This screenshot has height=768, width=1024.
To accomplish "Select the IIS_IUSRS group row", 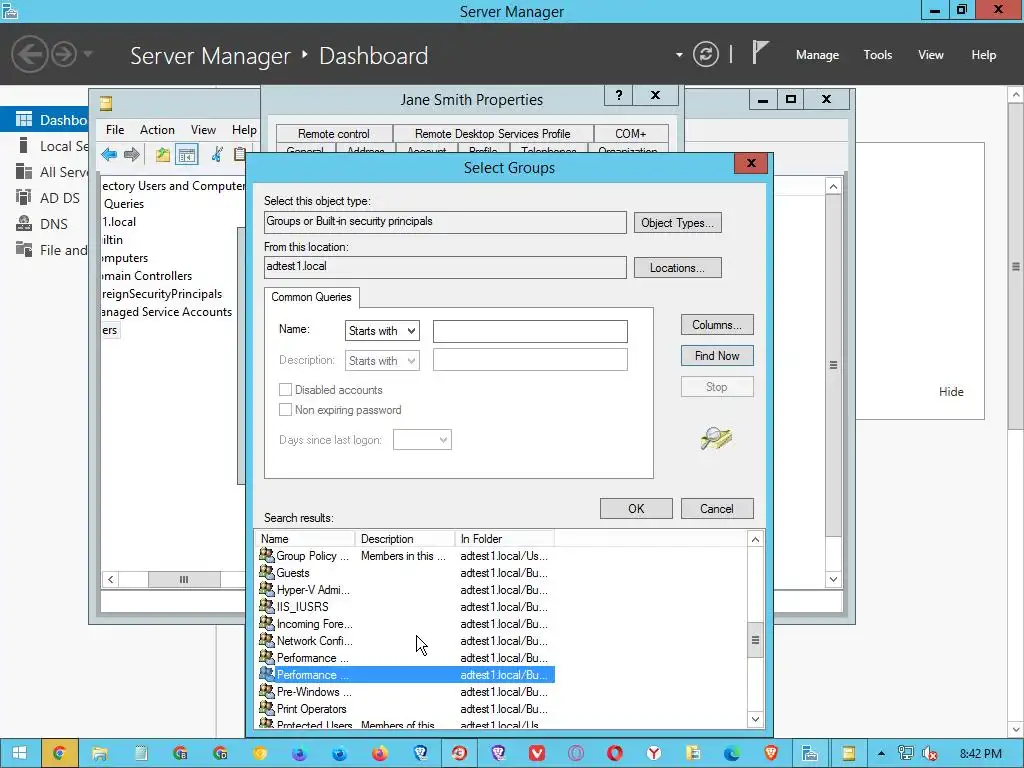I will [x=406, y=607].
